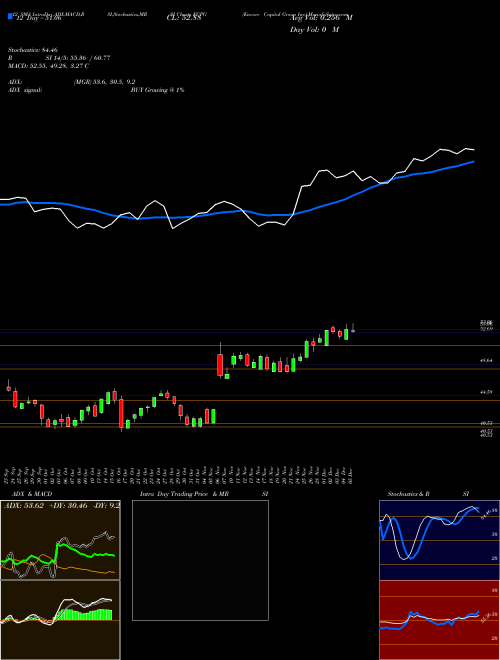Select the "ADX: 53.62 +DY: 30.46" readout
500x660 pixels.
point(45,505)
